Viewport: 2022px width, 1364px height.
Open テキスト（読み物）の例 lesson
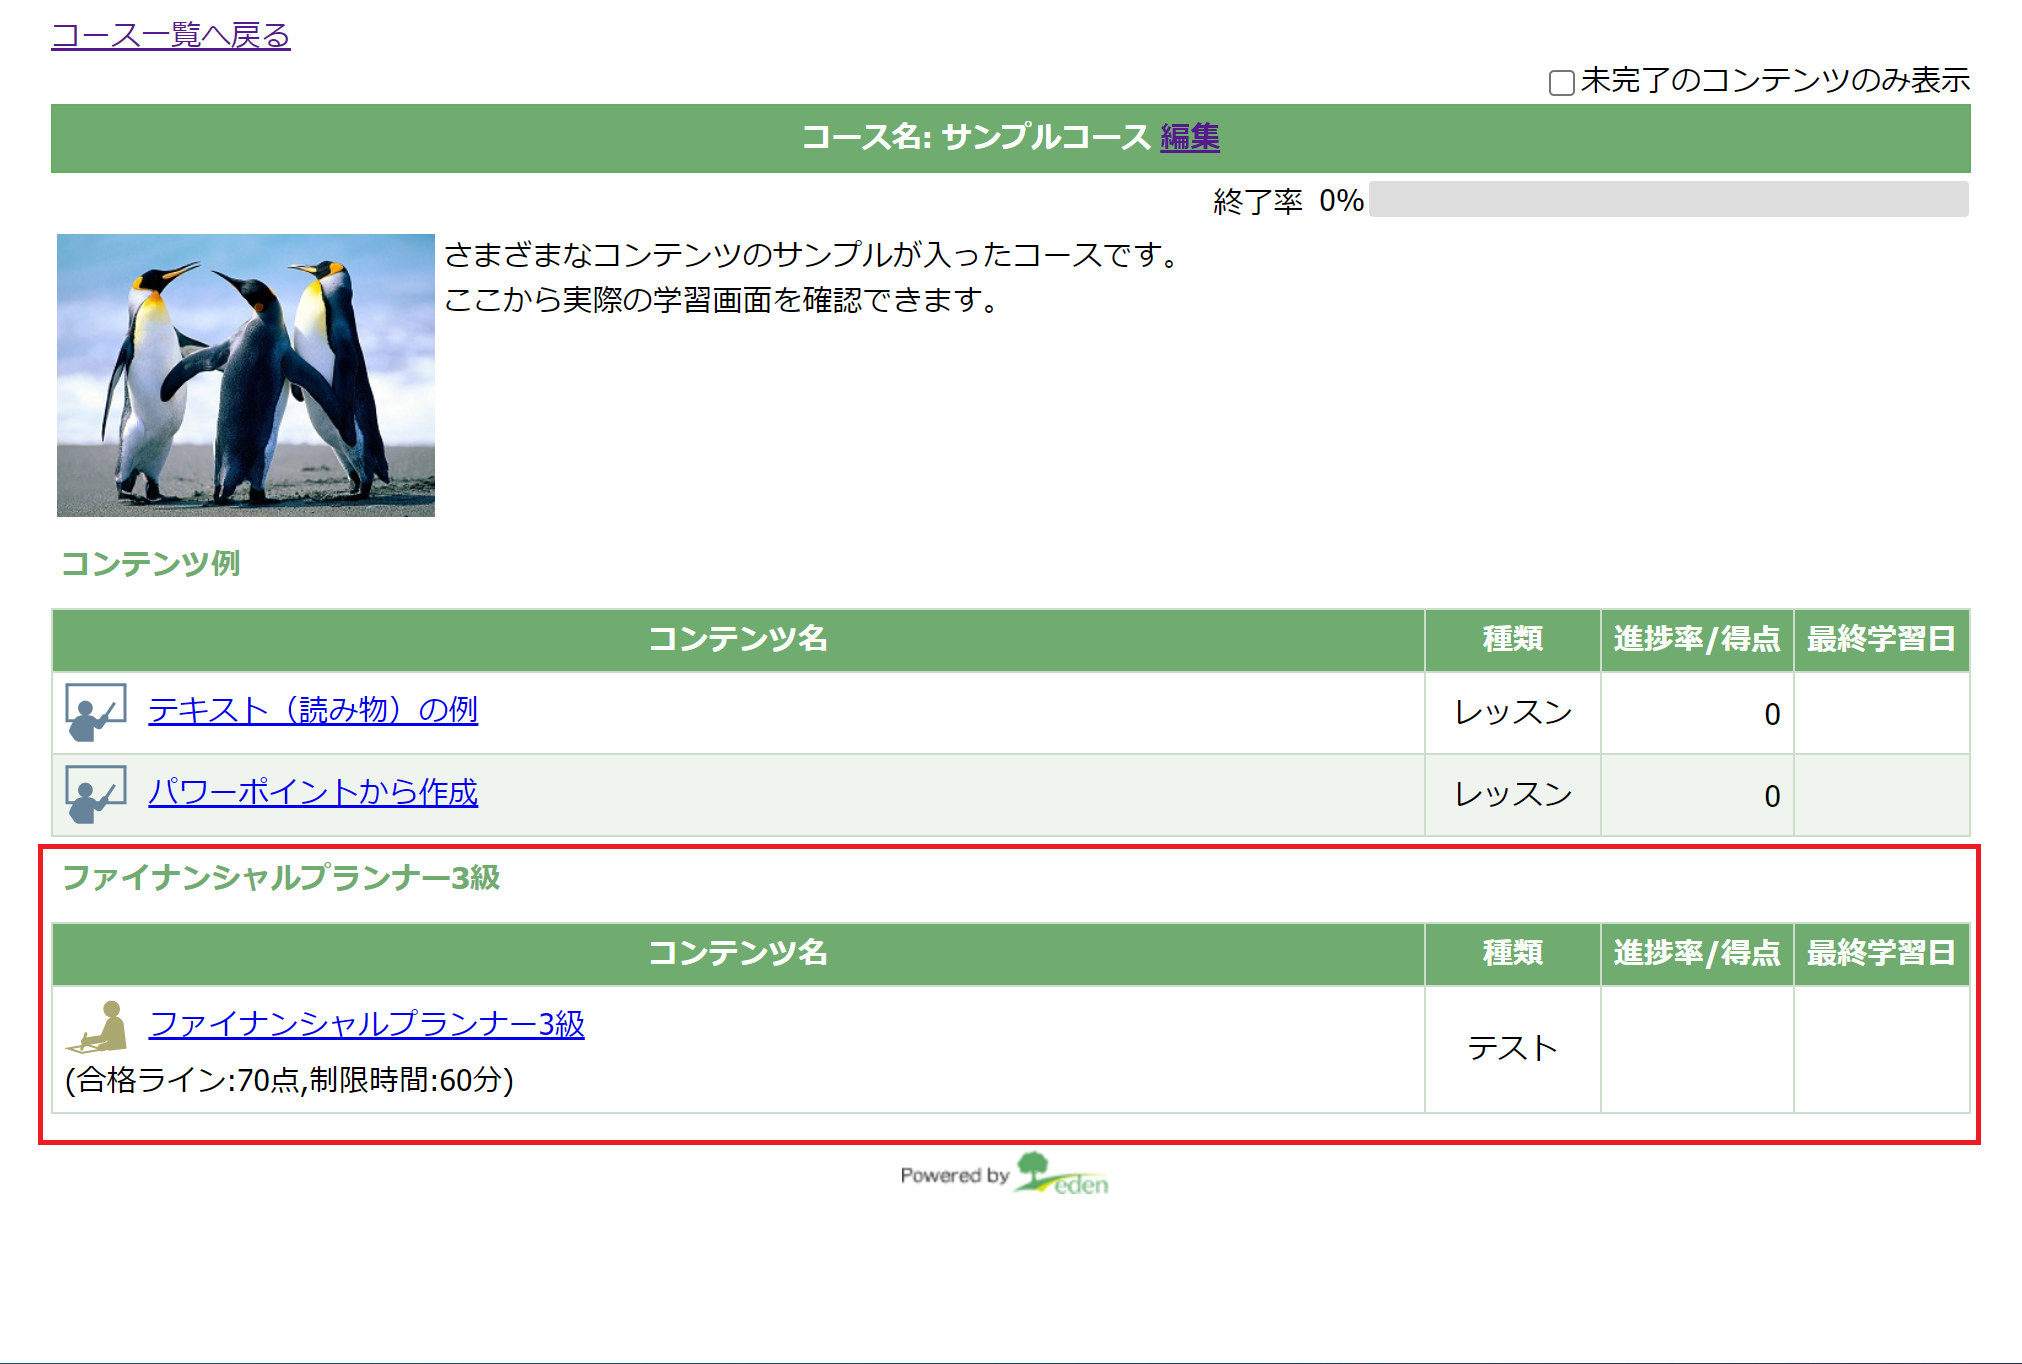(x=313, y=710)
